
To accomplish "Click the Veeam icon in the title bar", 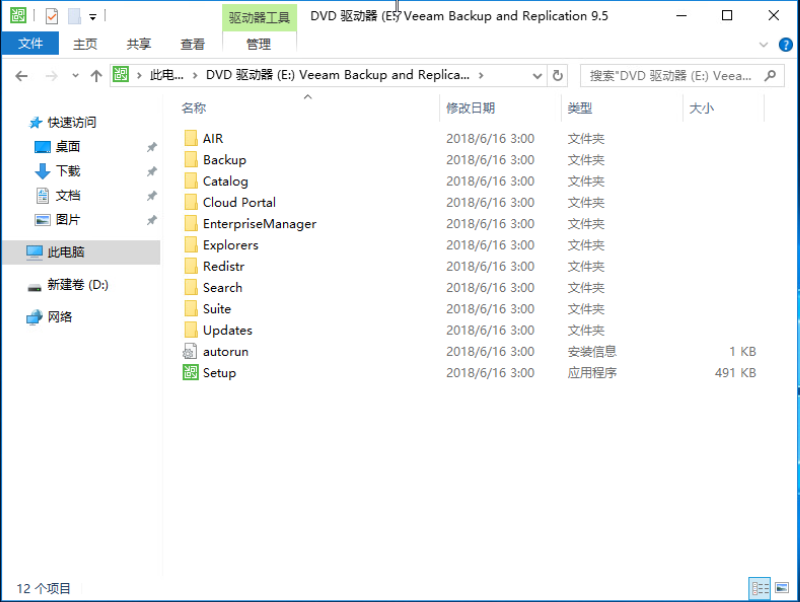I will coord(18,15).
